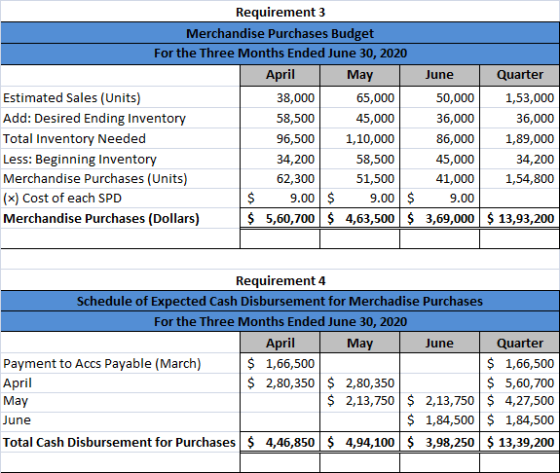Click the Merchandise Purchases (Dollars) label

coord(101,219)
